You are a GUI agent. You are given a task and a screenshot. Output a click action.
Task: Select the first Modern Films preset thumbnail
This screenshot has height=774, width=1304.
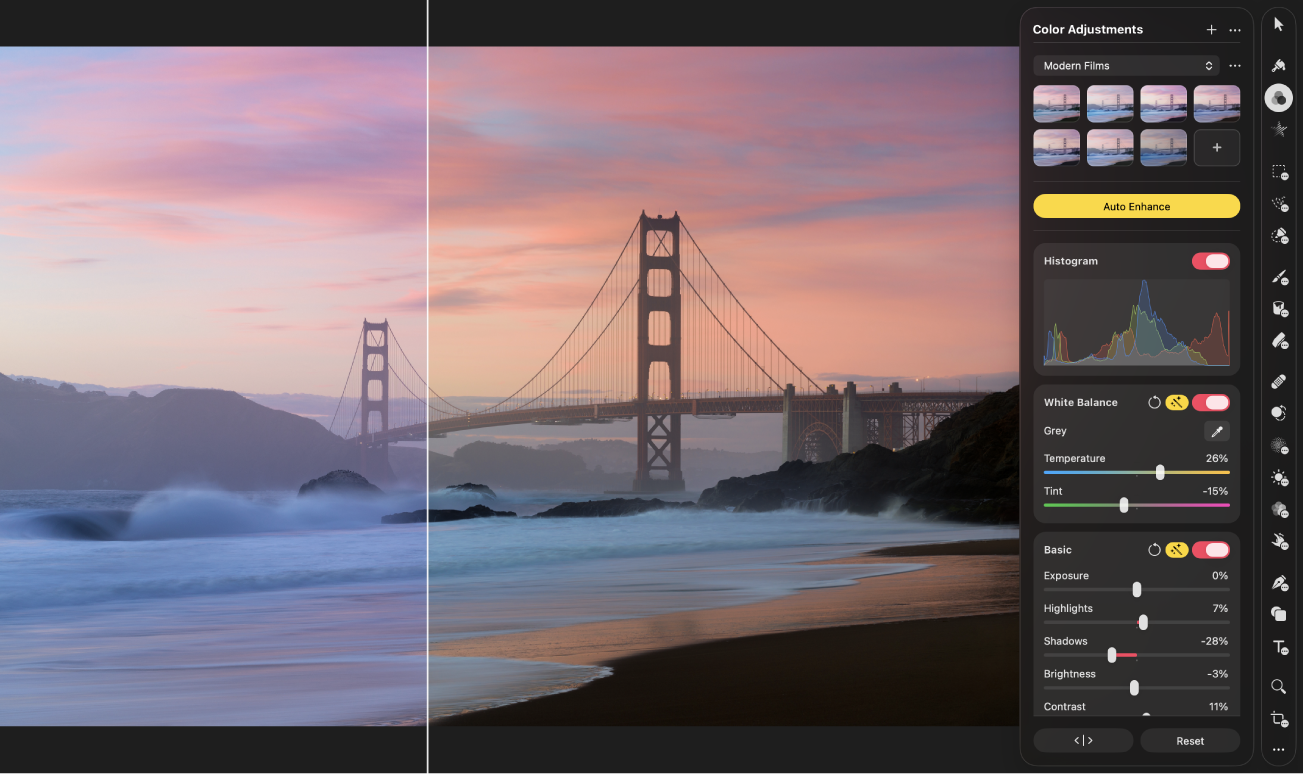[1056, 103]
